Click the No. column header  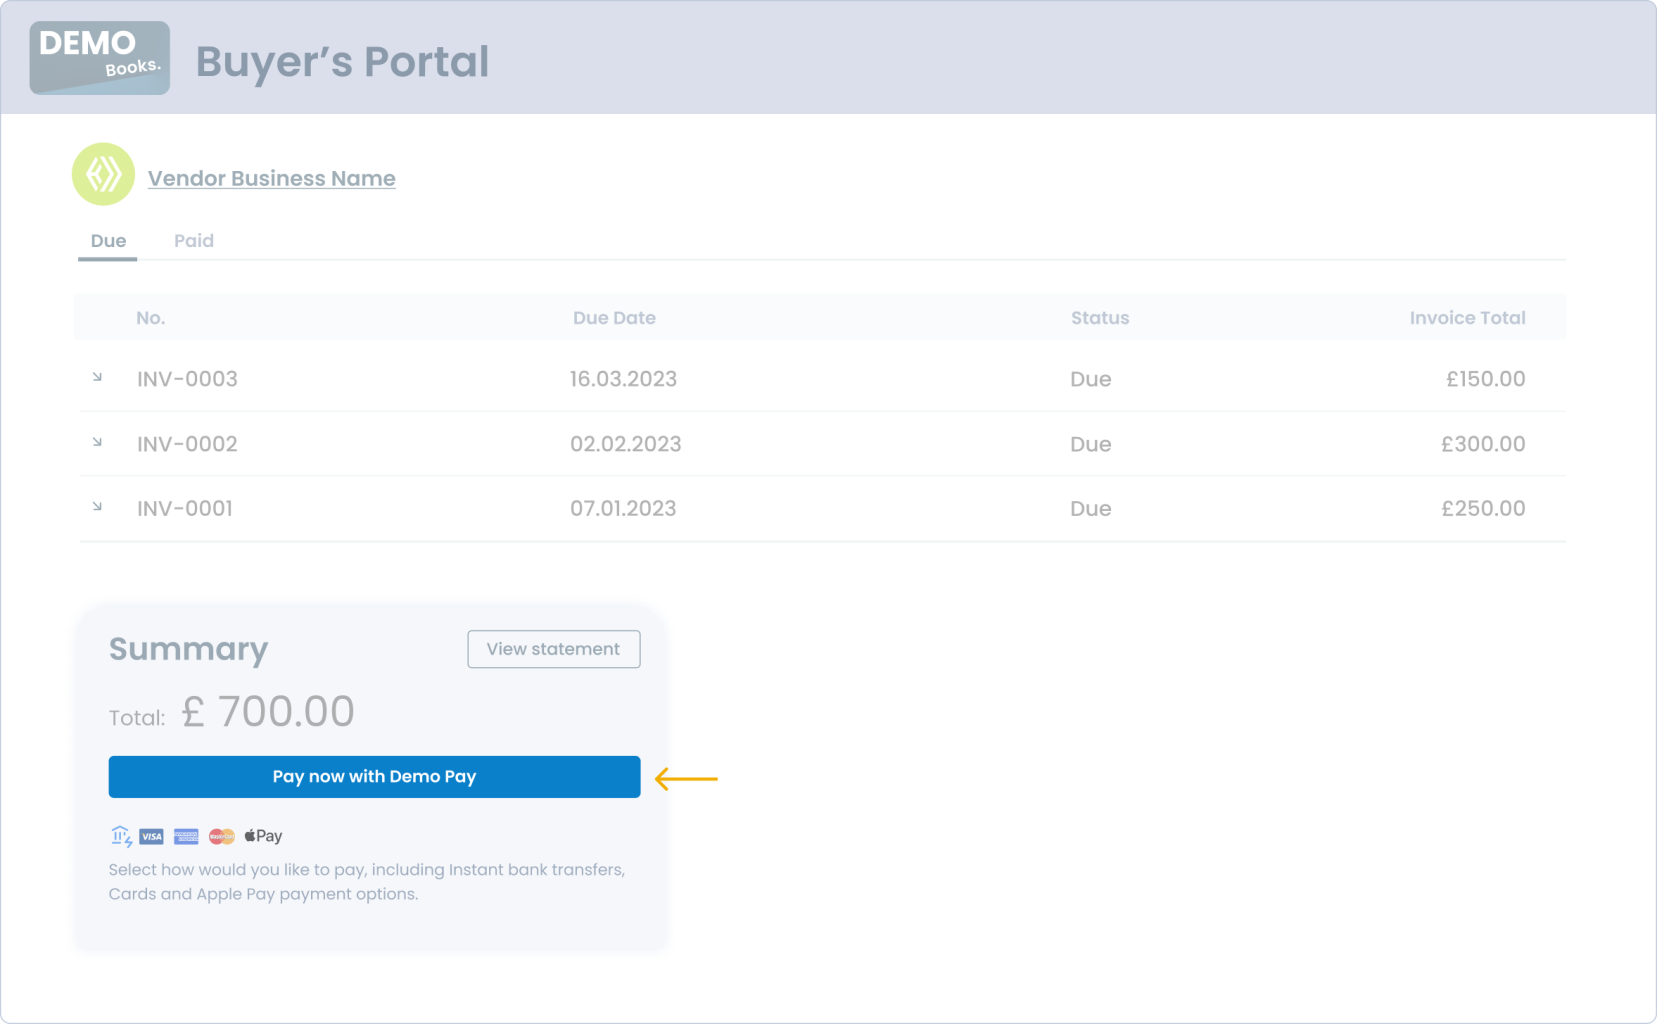point(150,318)
